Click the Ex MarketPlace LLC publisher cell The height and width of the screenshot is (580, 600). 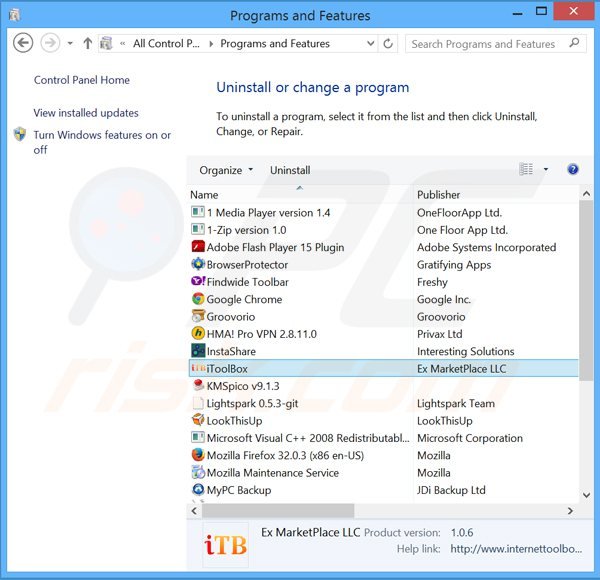pyautogui.click(x=461, y=369)
